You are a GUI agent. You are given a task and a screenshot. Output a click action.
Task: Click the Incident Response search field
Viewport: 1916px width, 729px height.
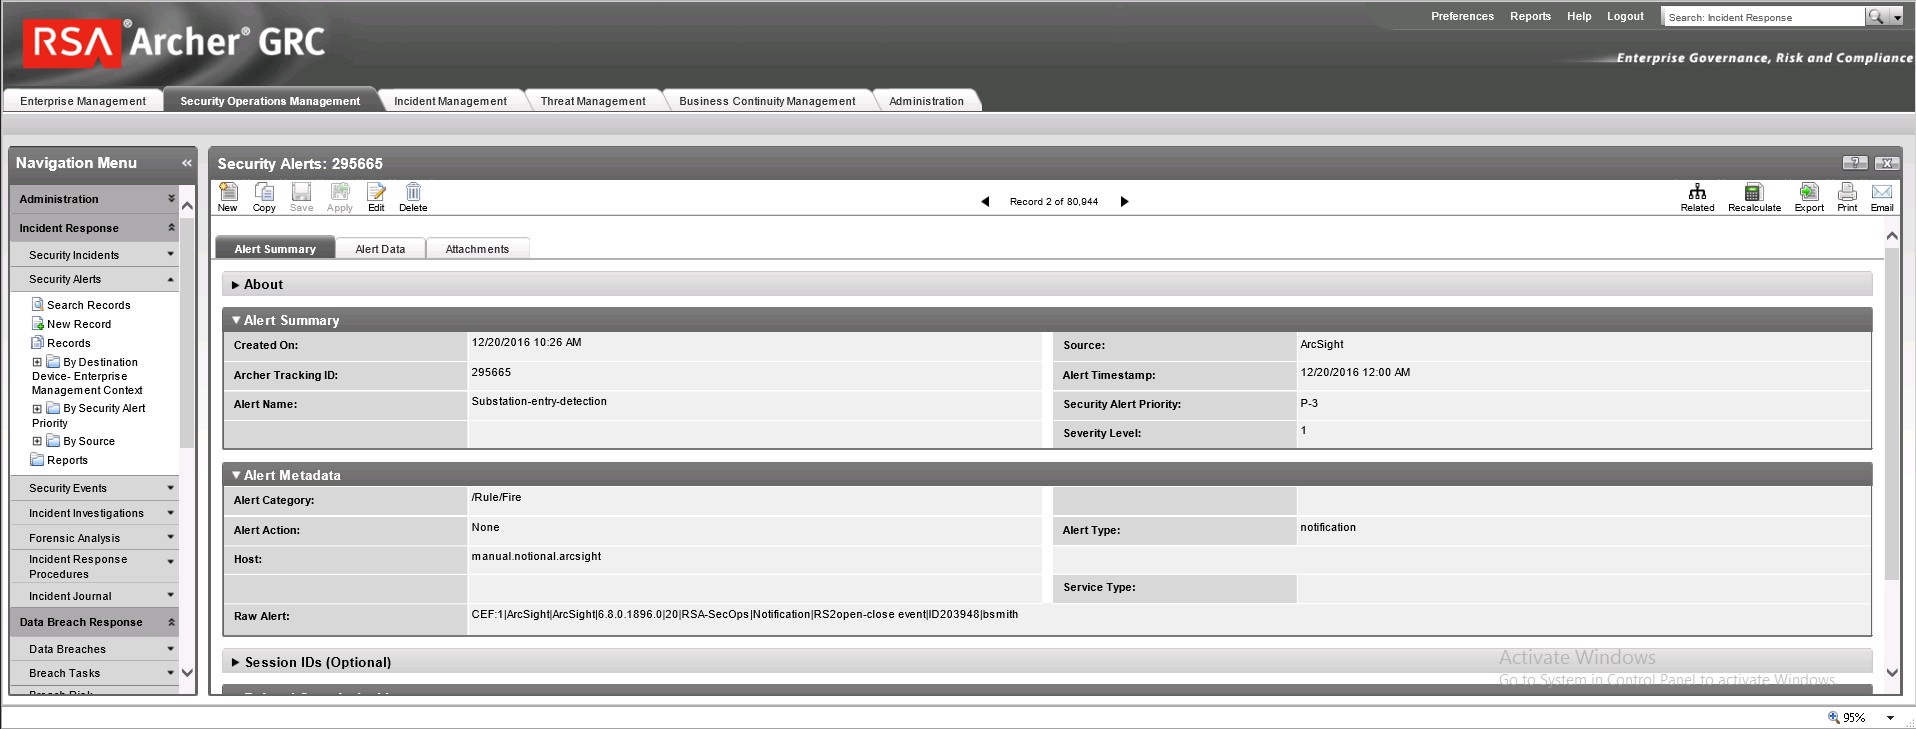[1763, 17]
